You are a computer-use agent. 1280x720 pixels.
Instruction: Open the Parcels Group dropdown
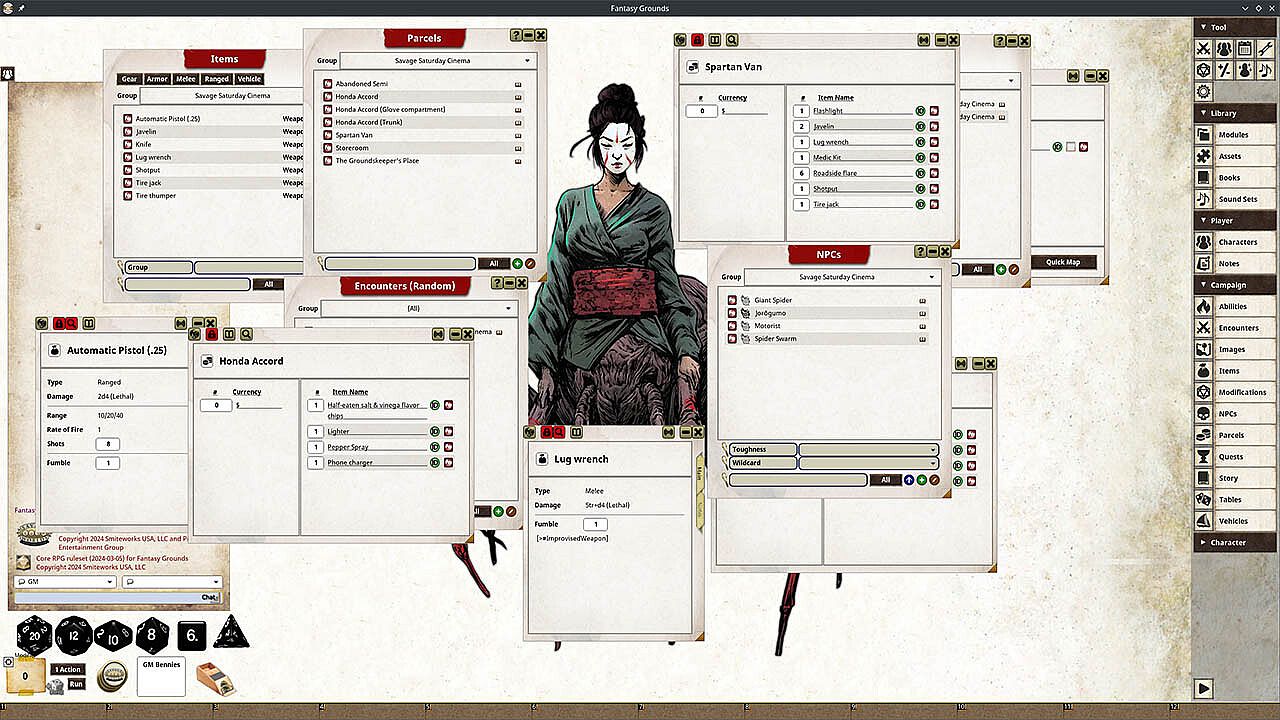438,61
